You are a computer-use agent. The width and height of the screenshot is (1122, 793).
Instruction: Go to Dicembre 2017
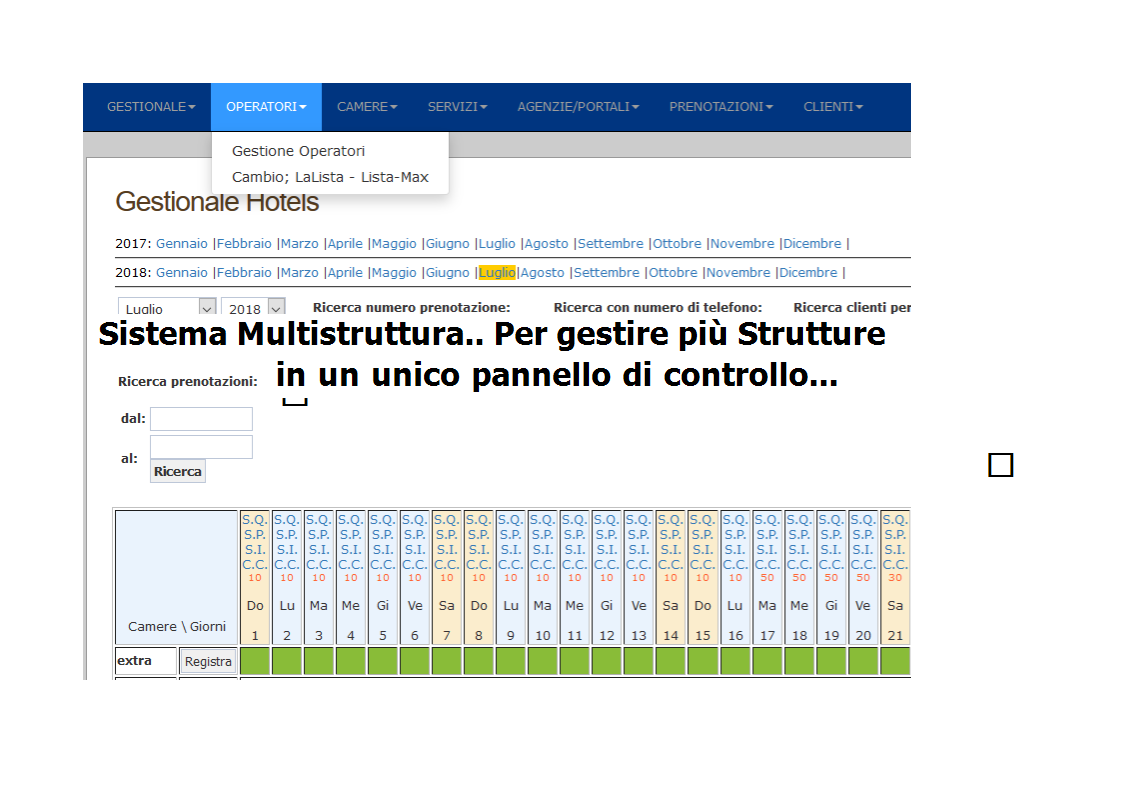click(x=812, y=243)
